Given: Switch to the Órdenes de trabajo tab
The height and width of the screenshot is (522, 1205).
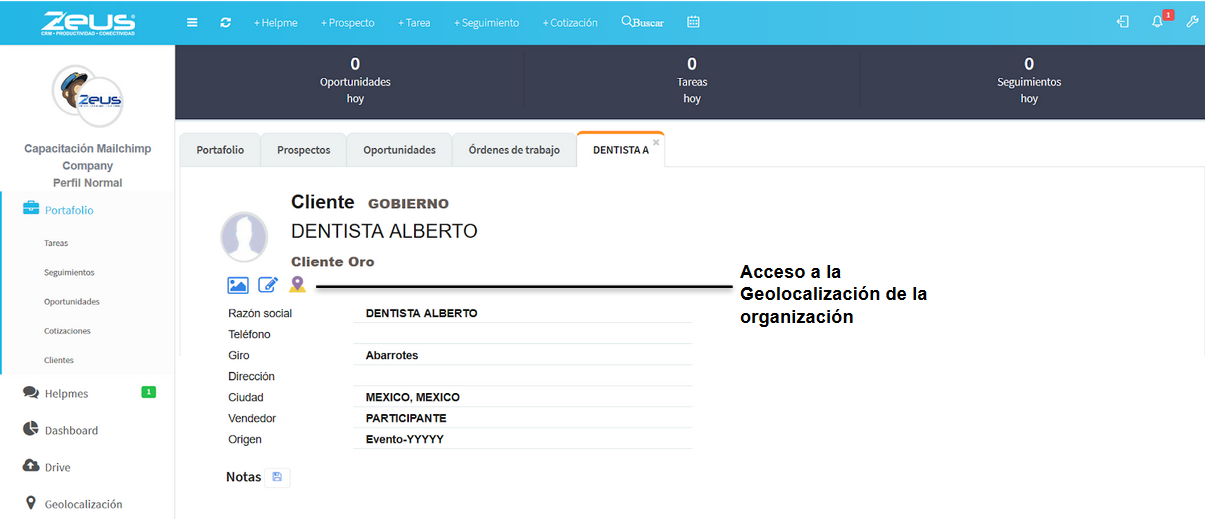Looking at the screenshot, I should point(514,150).
